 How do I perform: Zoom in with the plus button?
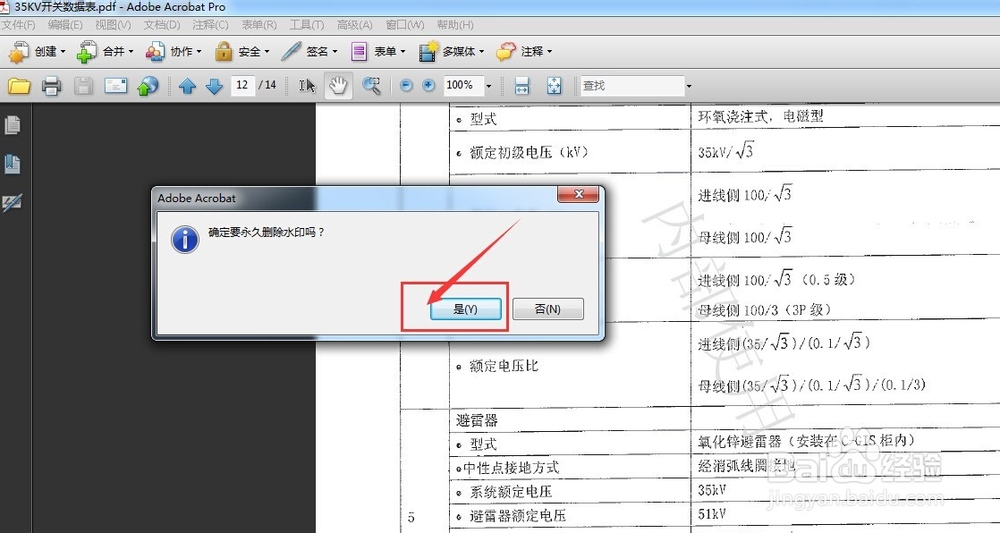(429, 85)
